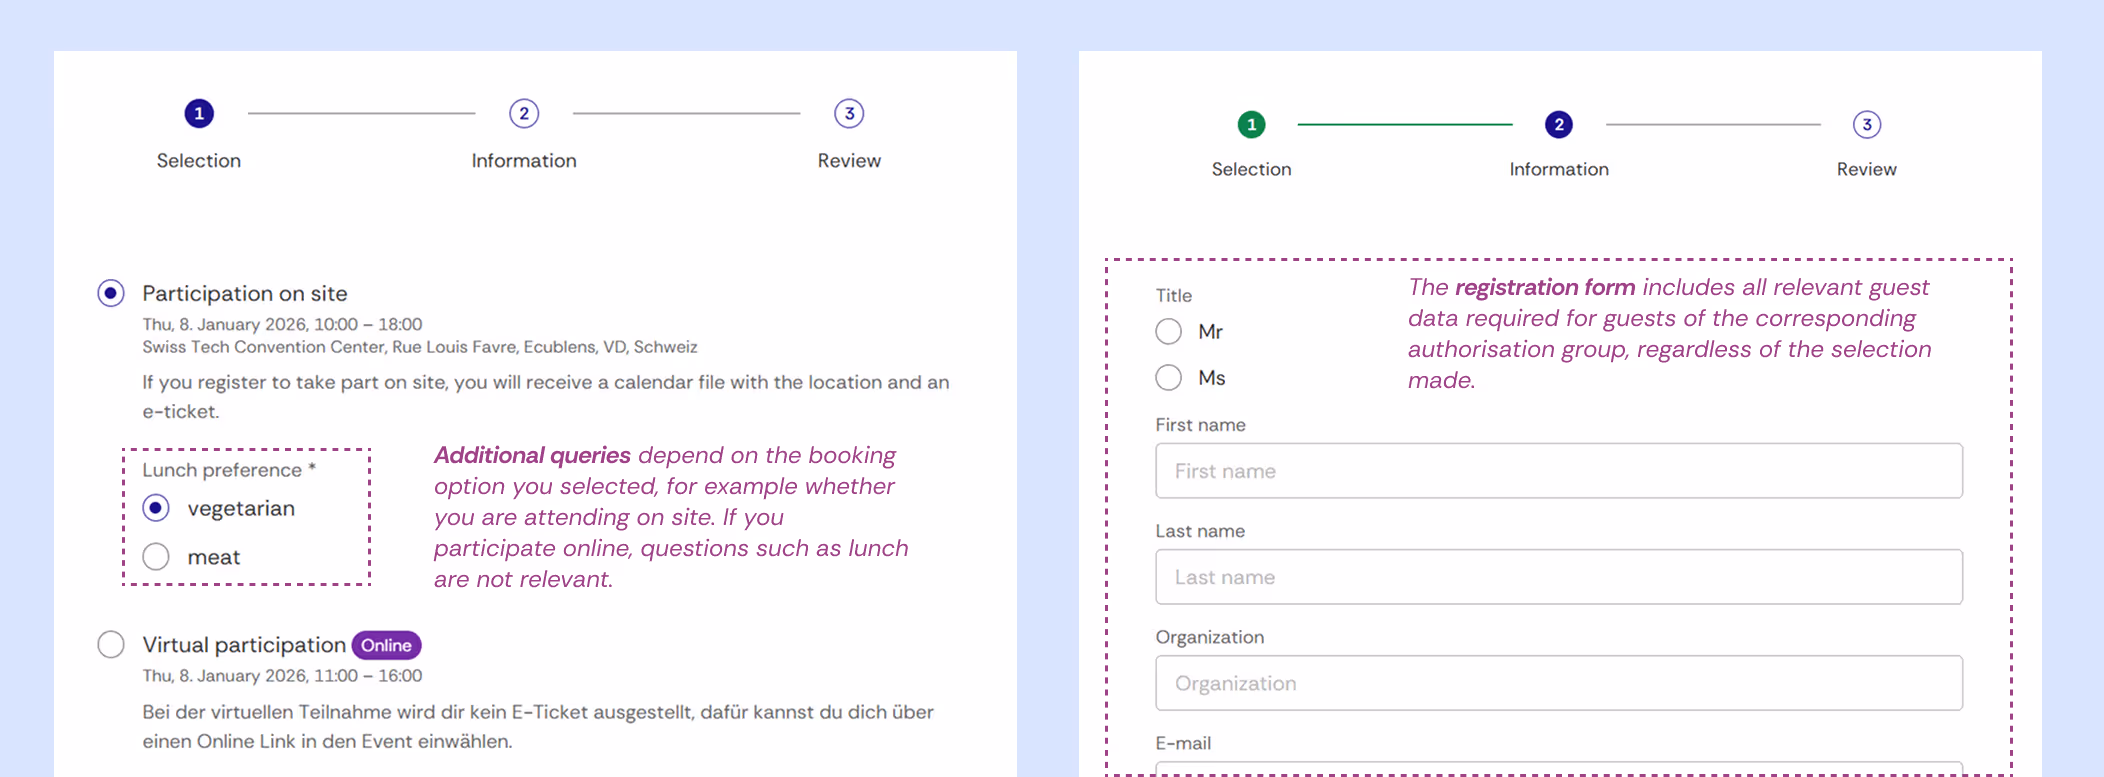This screenshot has width=2104, height=777.
Task: Click the 'E-mail' field label
Action: [x=1183, y=743]
